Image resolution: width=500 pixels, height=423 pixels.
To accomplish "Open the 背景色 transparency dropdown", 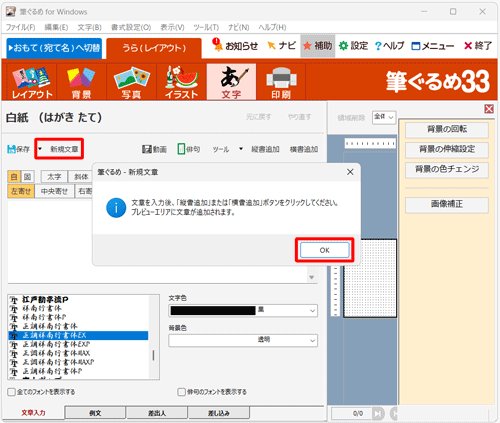I will [243, 340].
